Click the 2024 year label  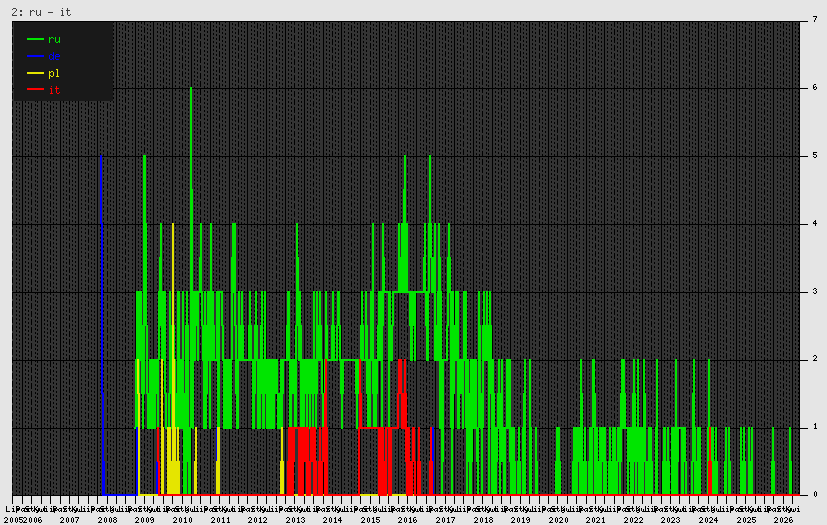coord(708,520)
